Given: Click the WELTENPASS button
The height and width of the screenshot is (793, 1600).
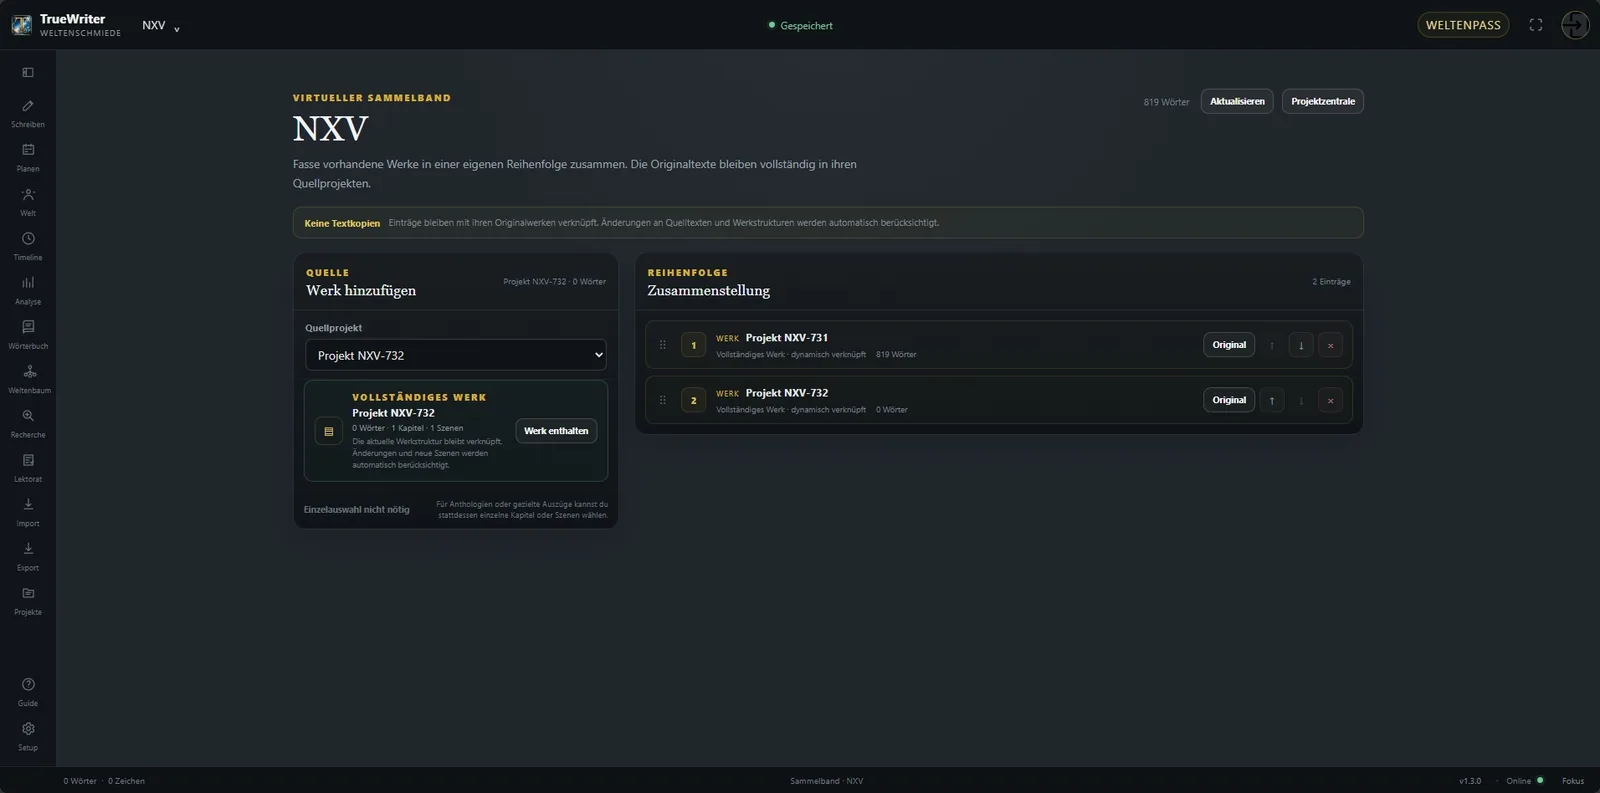Looking at the screenshot, I should [1463, 25].
